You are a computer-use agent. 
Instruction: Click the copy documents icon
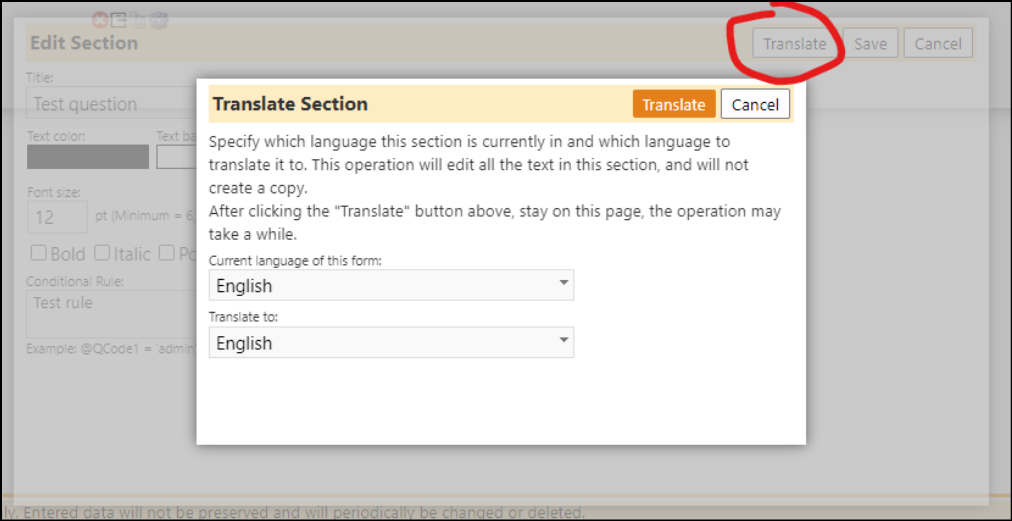[x=139, y=20]
